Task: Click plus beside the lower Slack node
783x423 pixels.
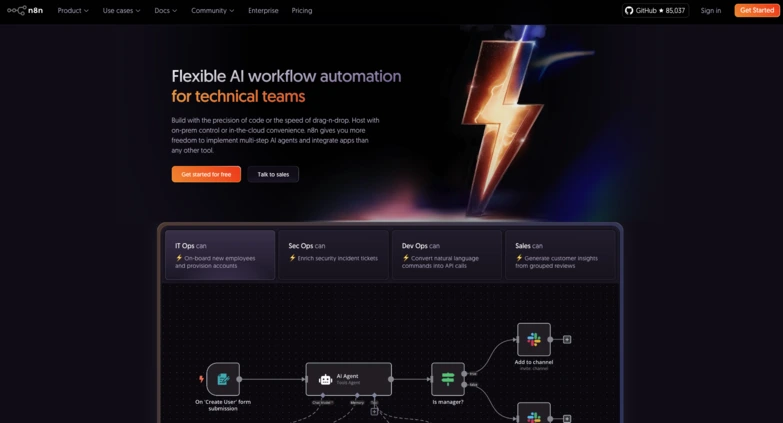Action: coord(567,419)
